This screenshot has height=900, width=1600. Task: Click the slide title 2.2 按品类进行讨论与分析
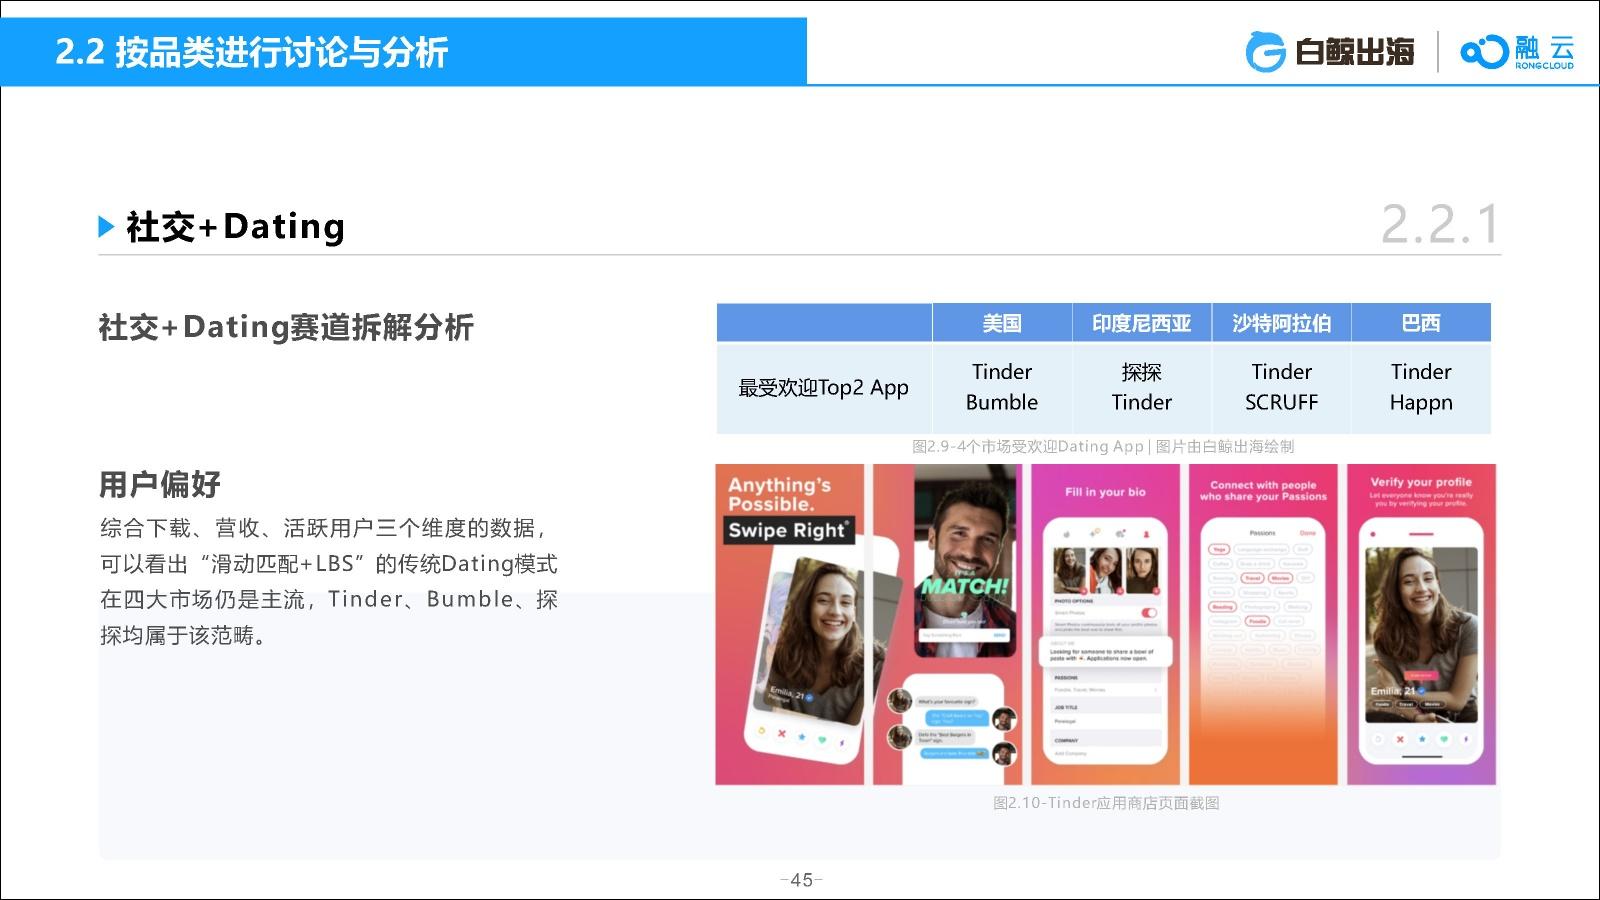tap(251, 52)
